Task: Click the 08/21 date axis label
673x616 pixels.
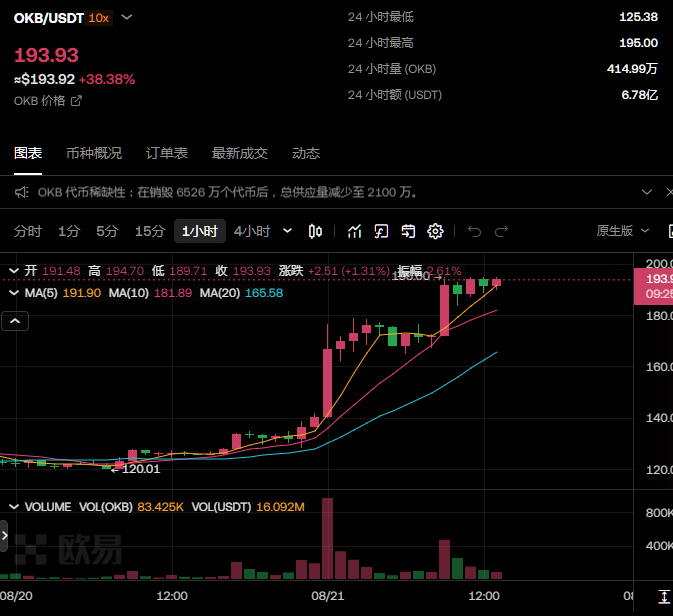Action: tap(328, 596)
